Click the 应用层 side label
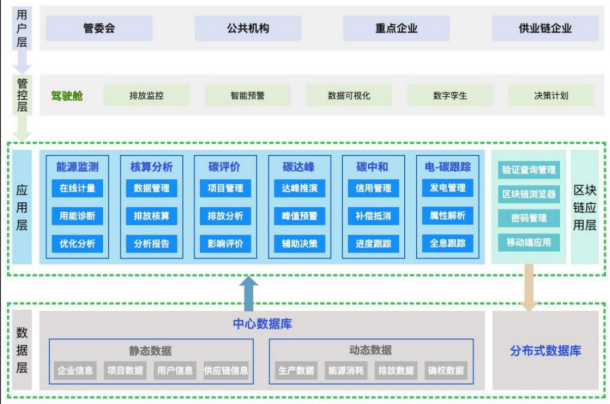Screen dimensions: 610x404 point(22,207)
